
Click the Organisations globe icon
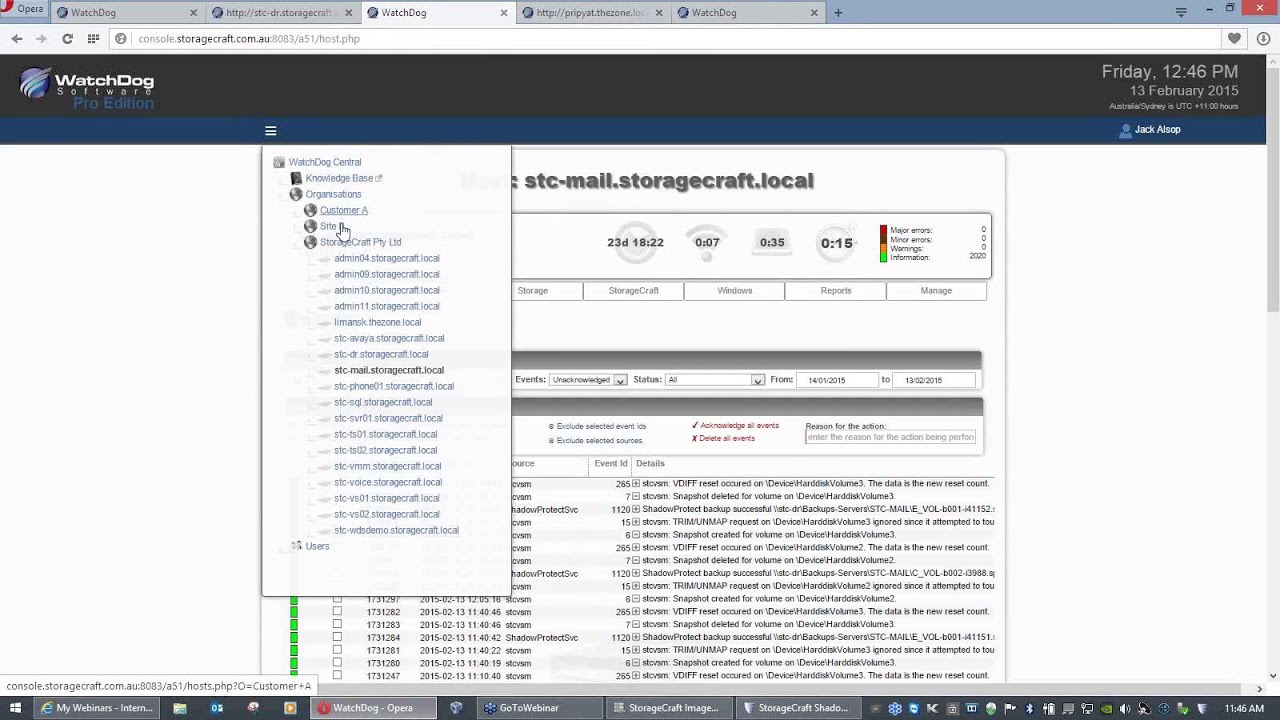(296, 194)
